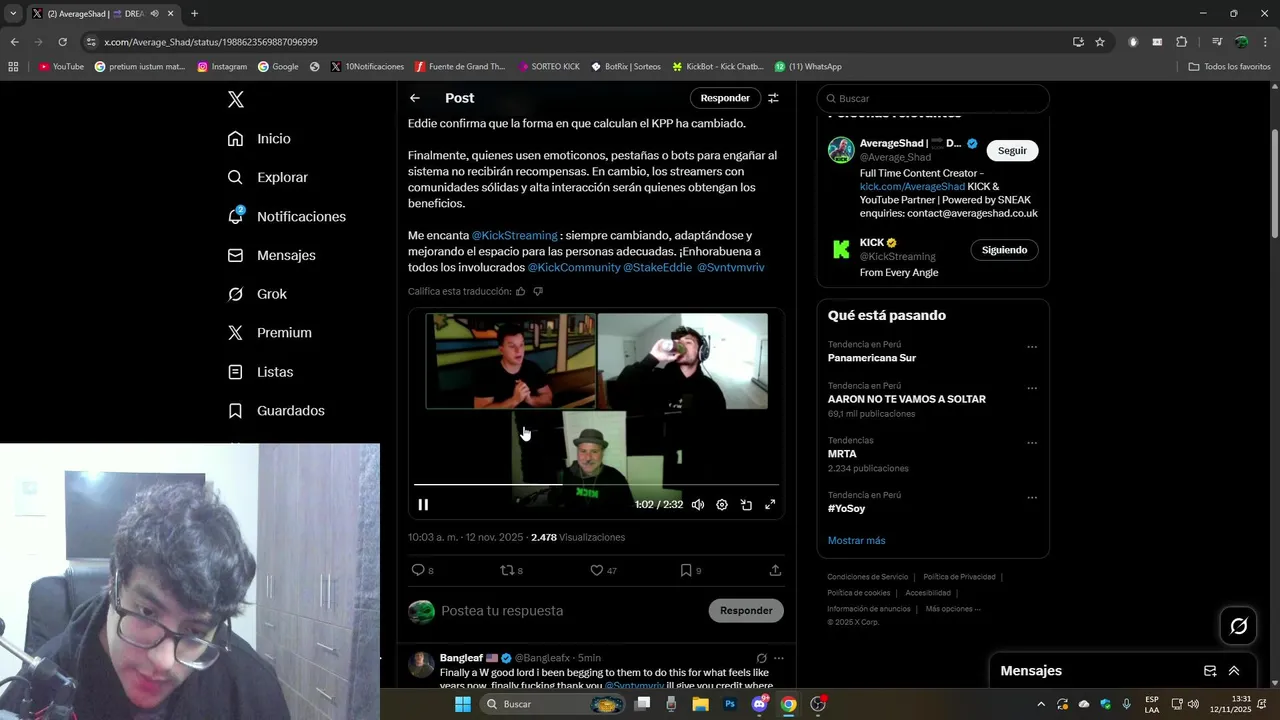Viewport: 1280px width, 720px height.
Task: Open @Svntvmvriv mention in post
Action: [730, 268]
